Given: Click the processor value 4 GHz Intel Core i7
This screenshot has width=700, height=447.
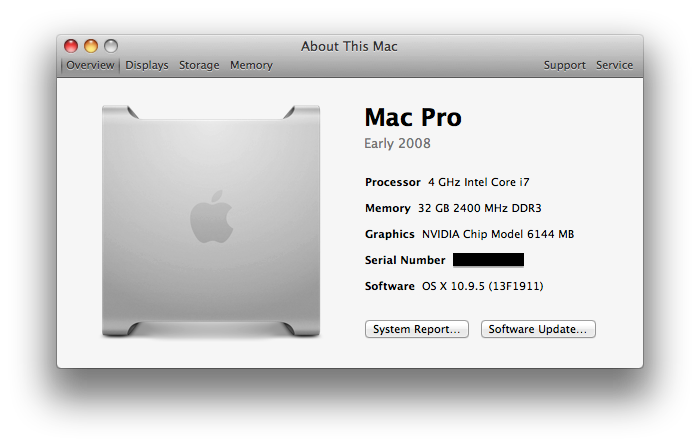Looking at the screenshot, I should [479, 182].
